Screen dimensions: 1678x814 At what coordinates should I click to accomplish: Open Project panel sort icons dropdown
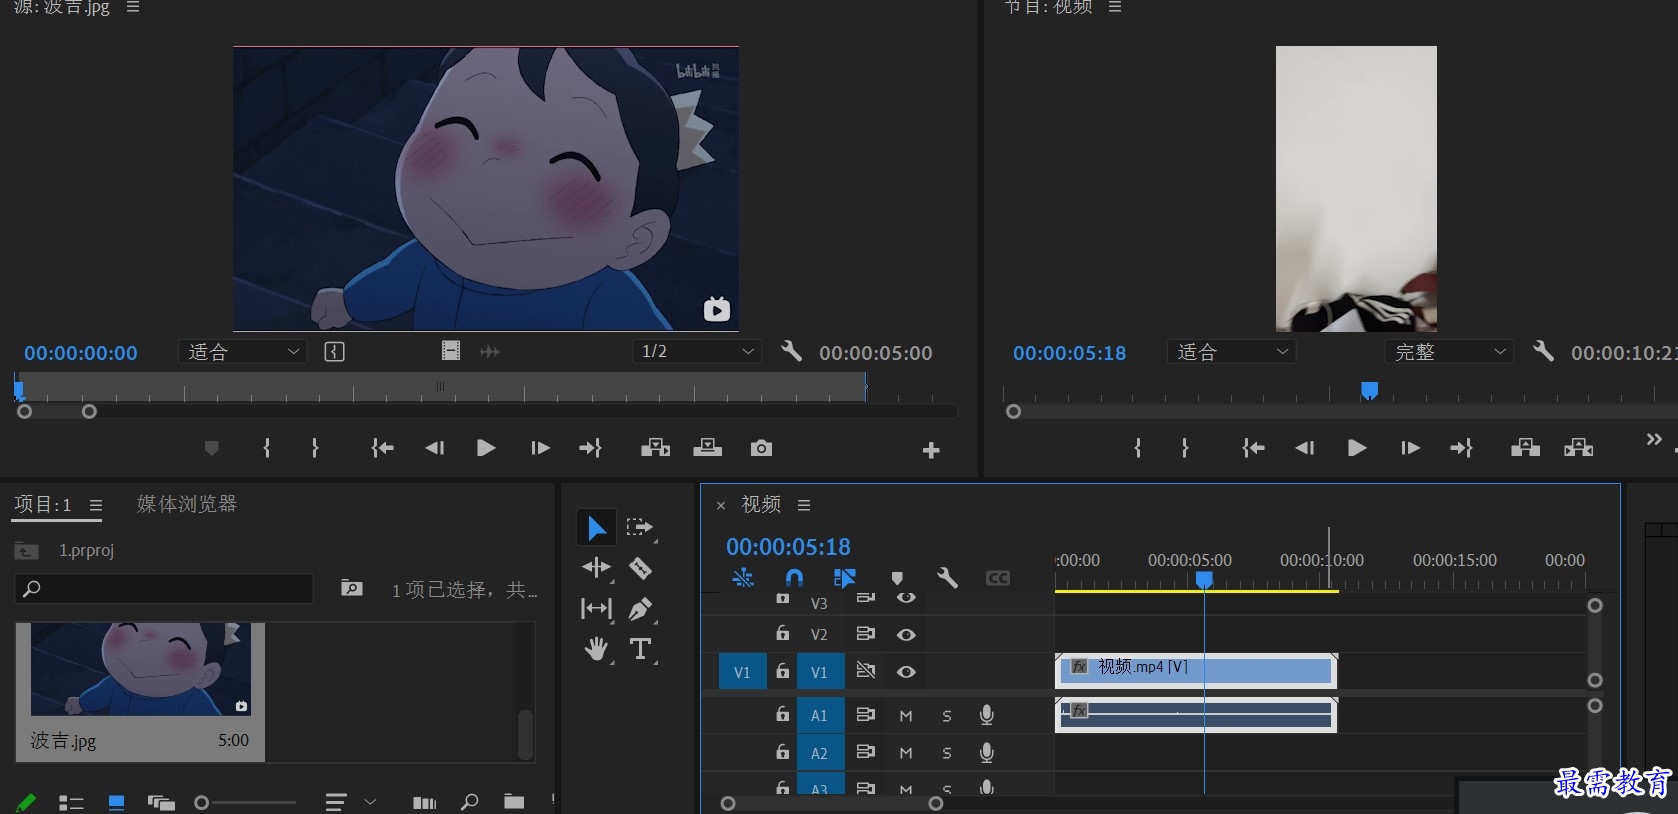click(350, 802)
